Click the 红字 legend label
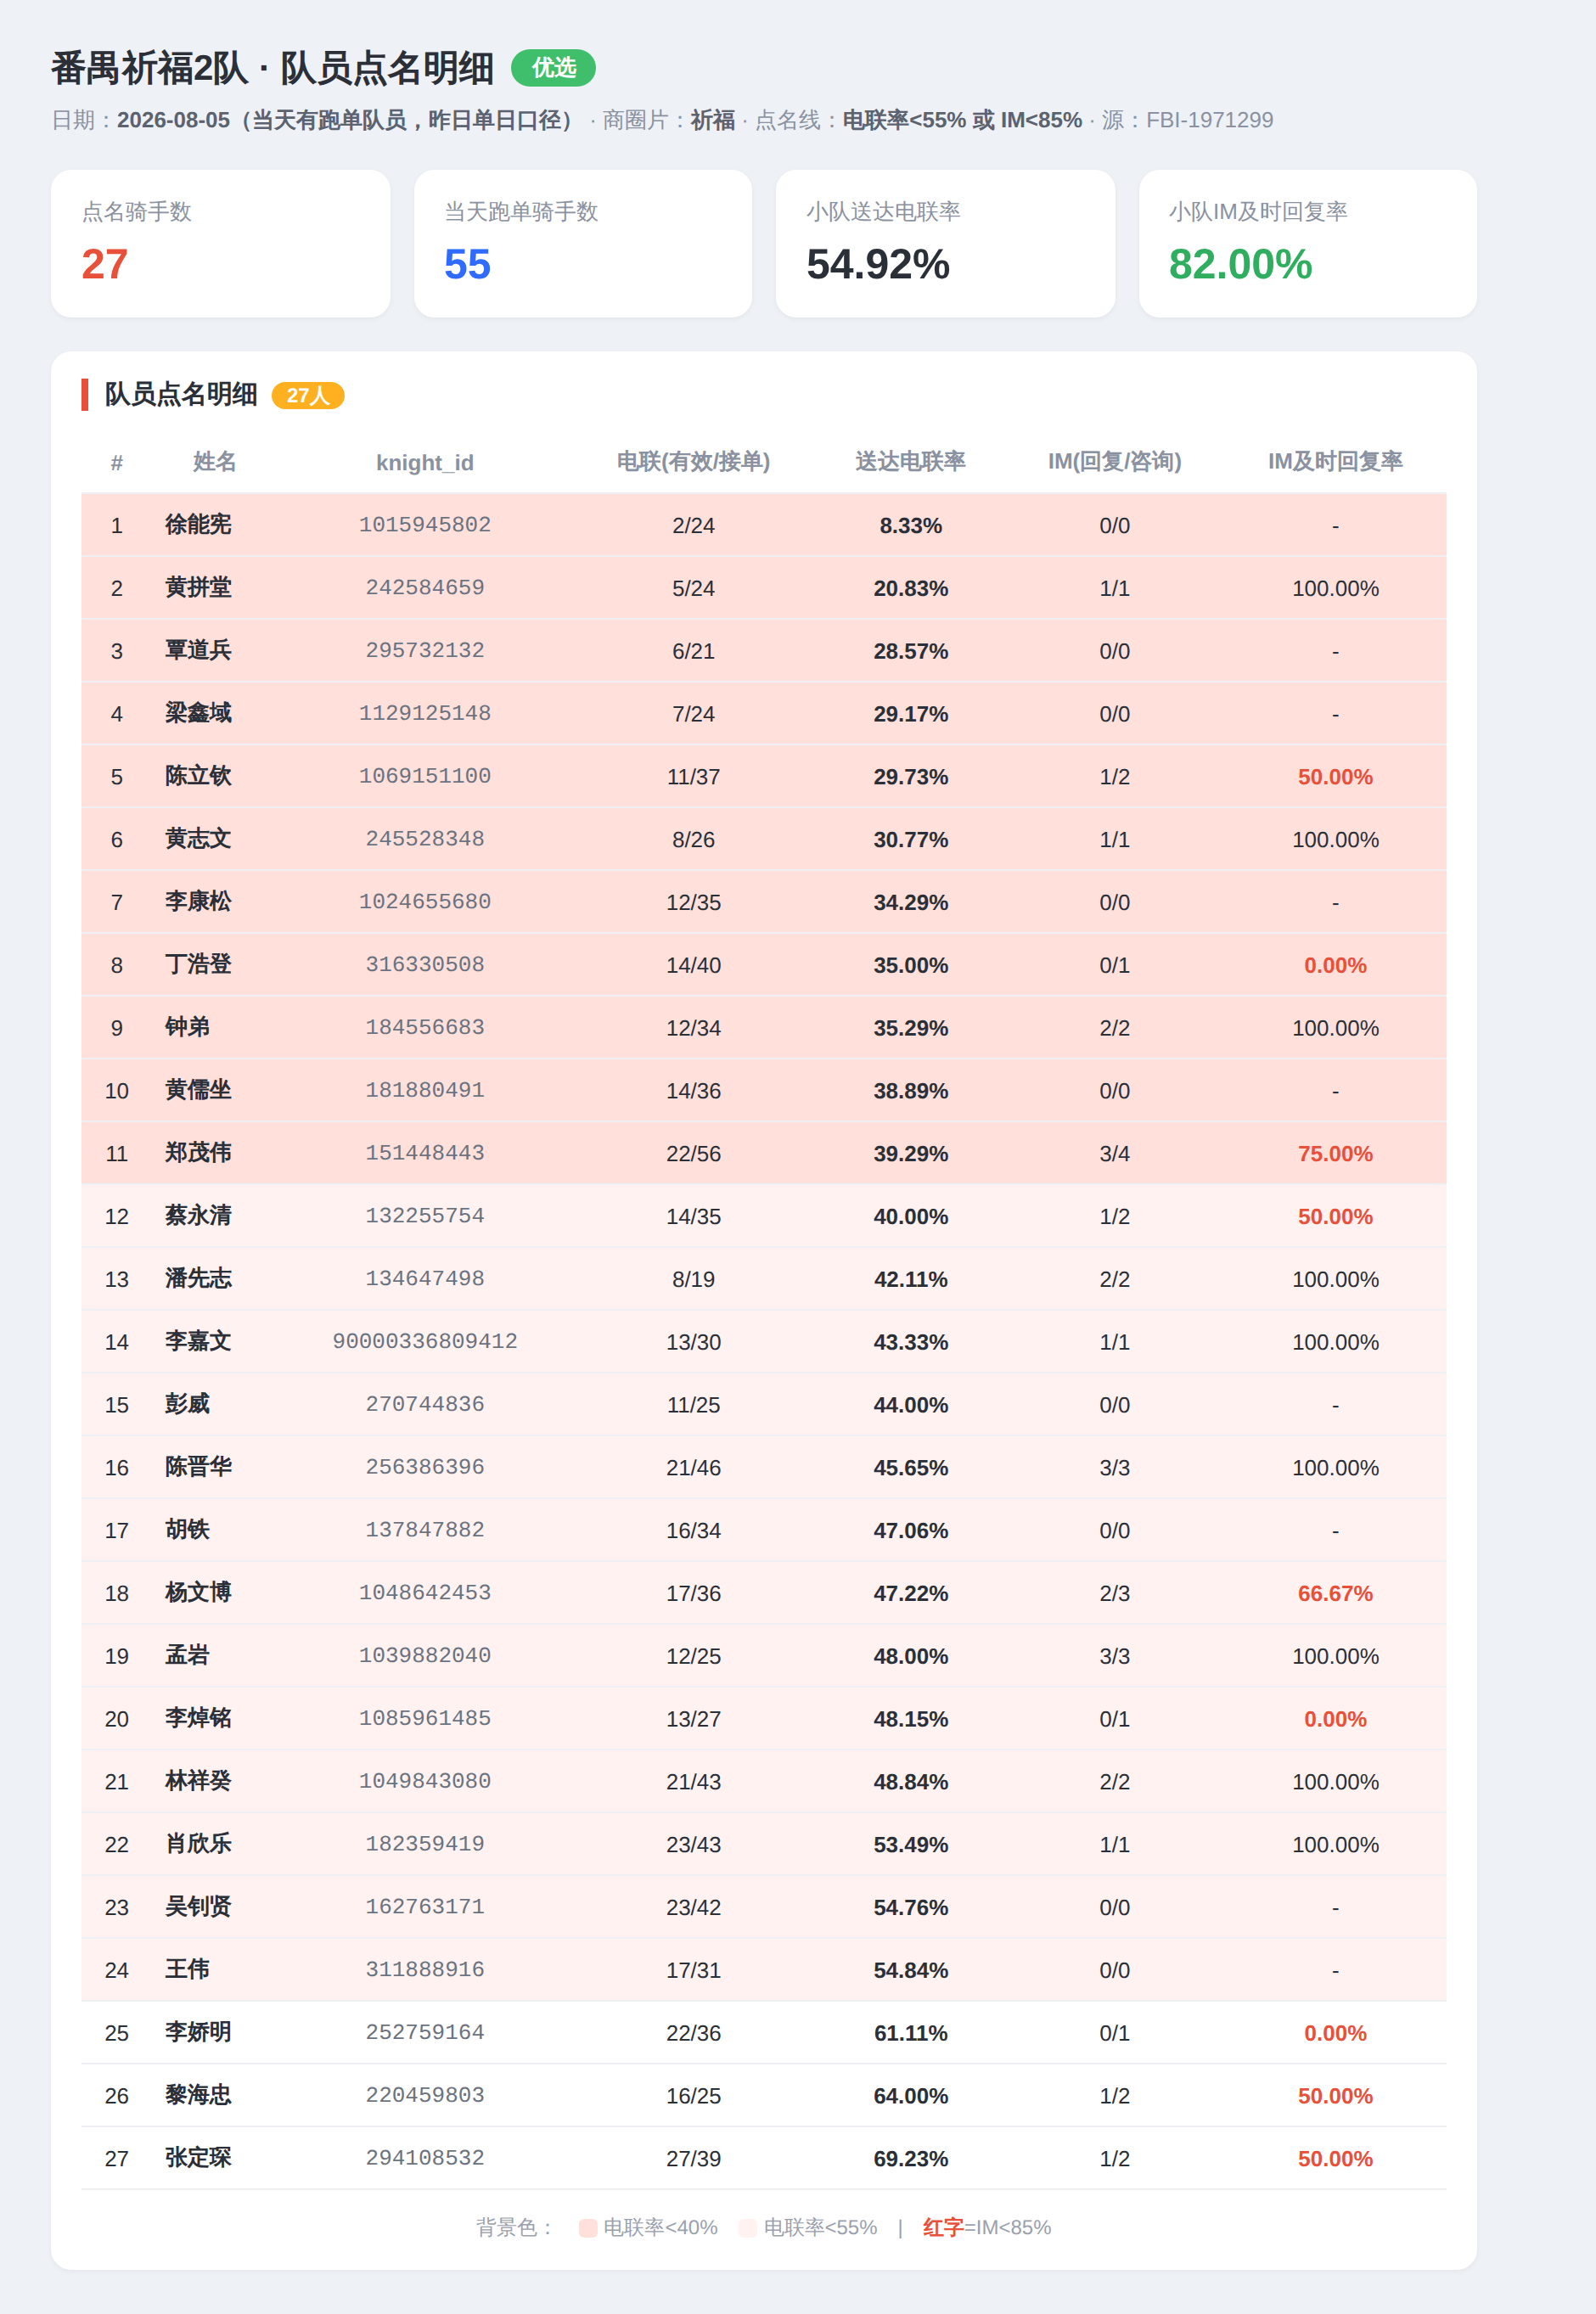The width and height of the screenshot is (1596, 2314). tap(943, 2228)
